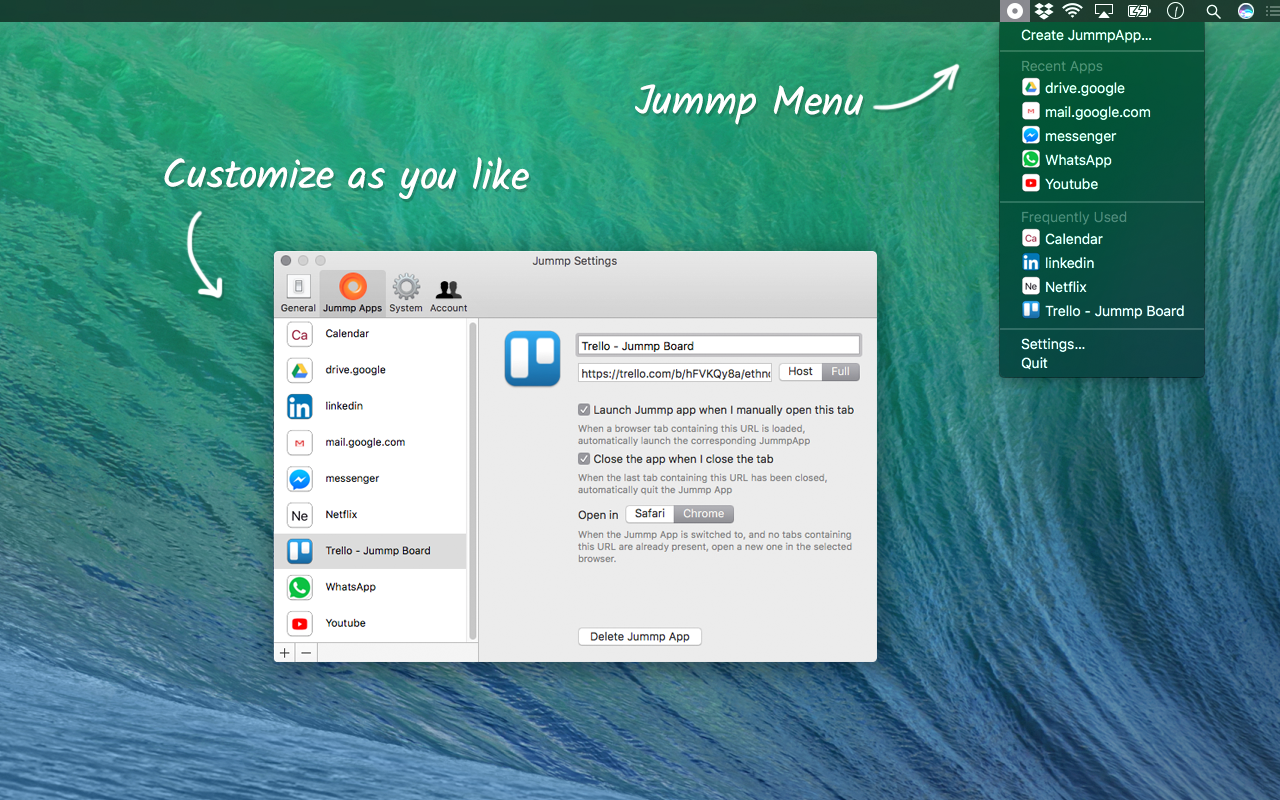The width and height of the screenshot is (1280, 800).
Task: Open the Wi-Fi status menu
Action: [x=1073, y=11]
